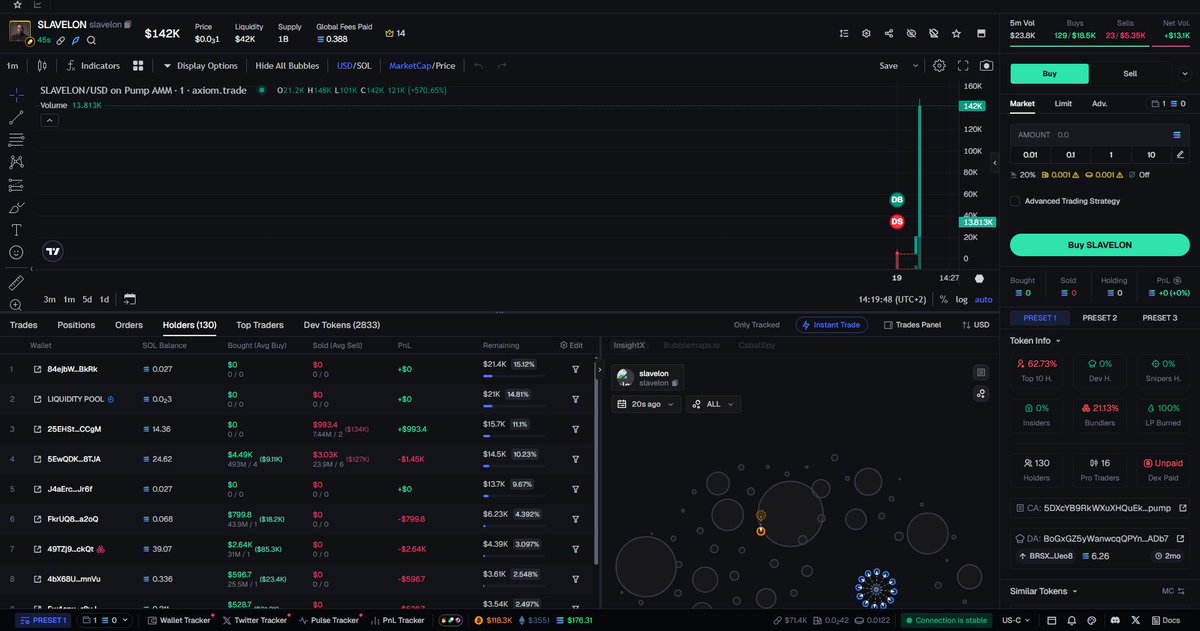Select PRESET 2 button
Viewport: 1200px width, 631px height.
pyautogui.click(x=1099, y=318)
